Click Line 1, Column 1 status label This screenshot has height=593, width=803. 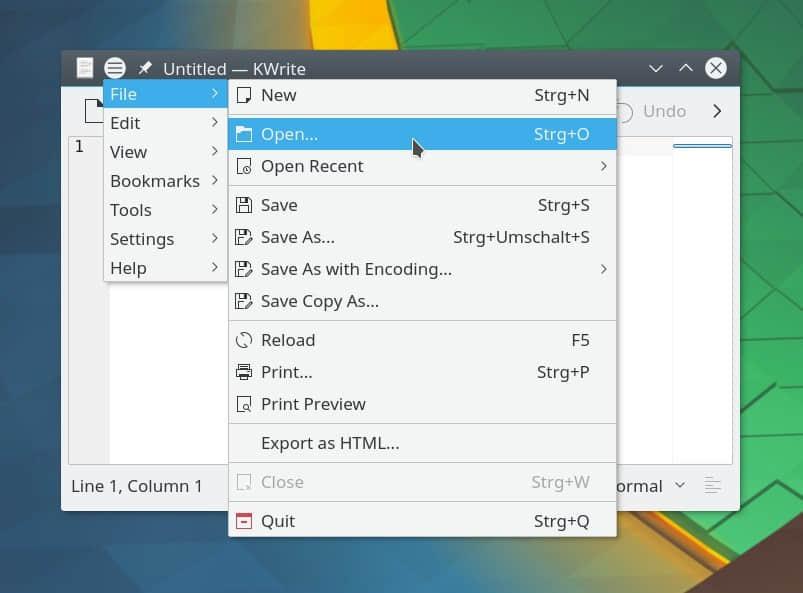coord(137,486)
